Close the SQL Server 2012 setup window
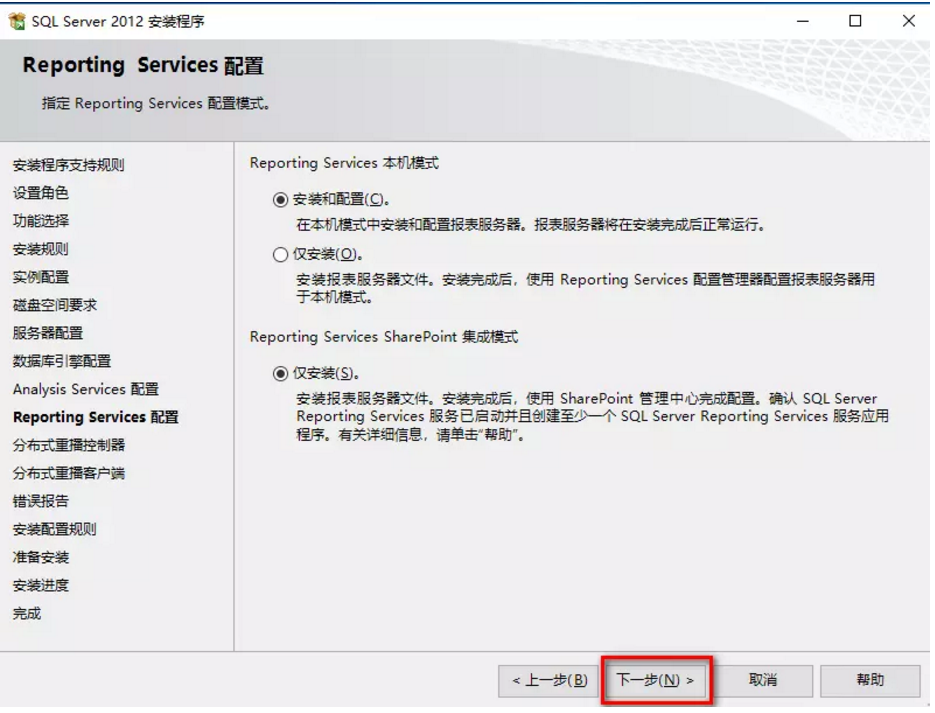The width and height of the screenshot is (935, 713). 908,21
